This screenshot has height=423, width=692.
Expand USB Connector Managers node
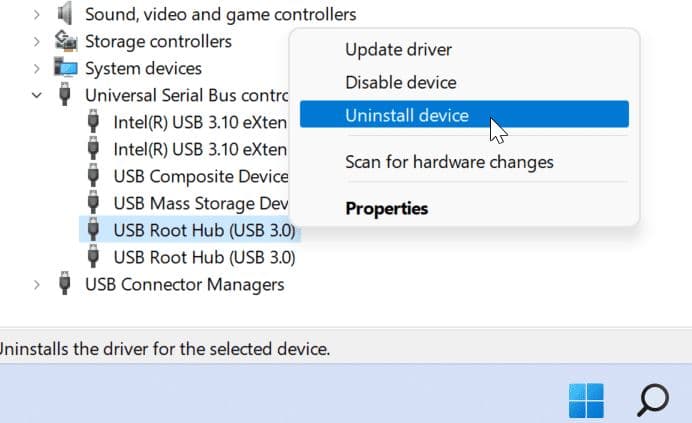click(36, 284)
